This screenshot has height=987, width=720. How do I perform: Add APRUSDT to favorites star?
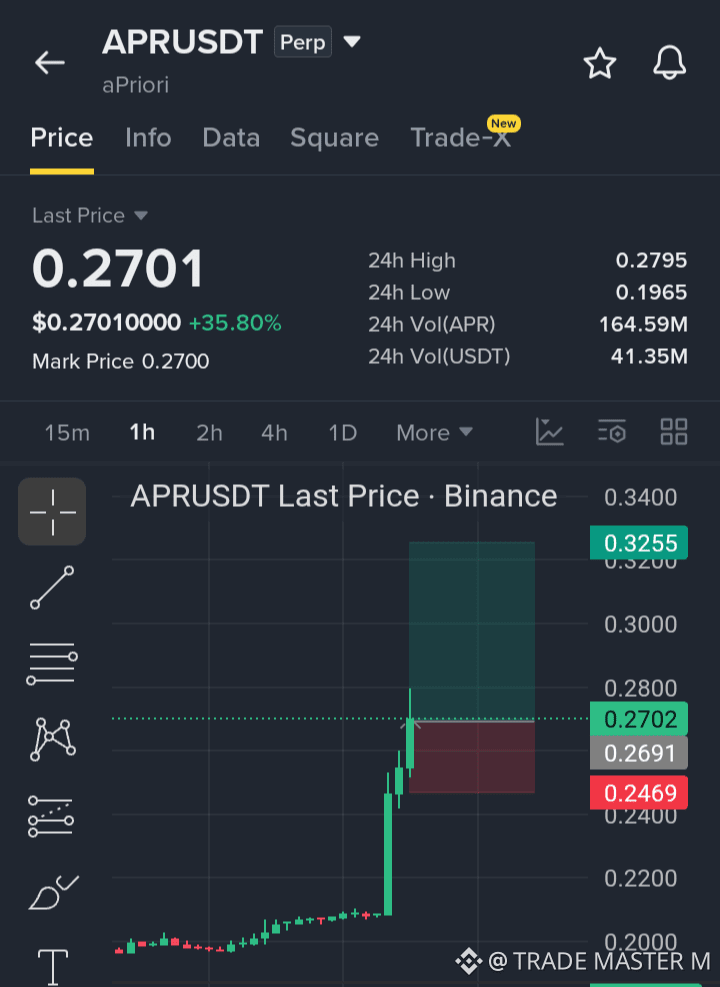[599, 63]
